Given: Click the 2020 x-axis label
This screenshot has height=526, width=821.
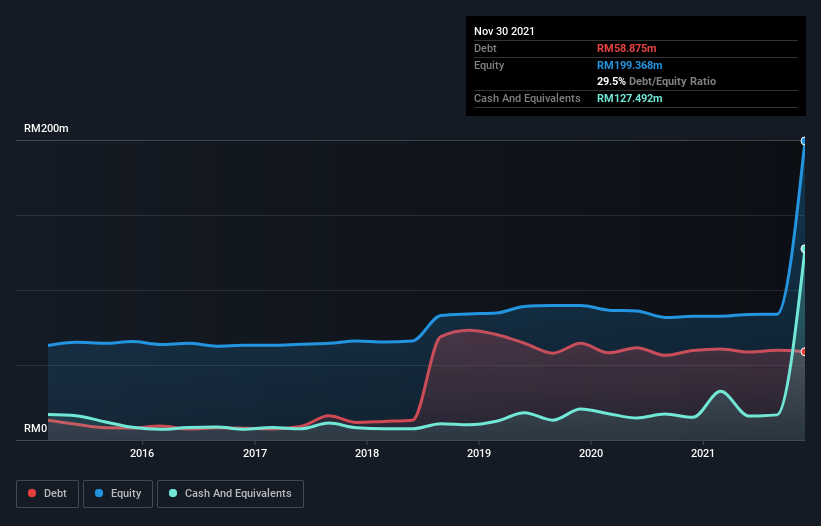Looking at the screenshot, I should [591, 453].
